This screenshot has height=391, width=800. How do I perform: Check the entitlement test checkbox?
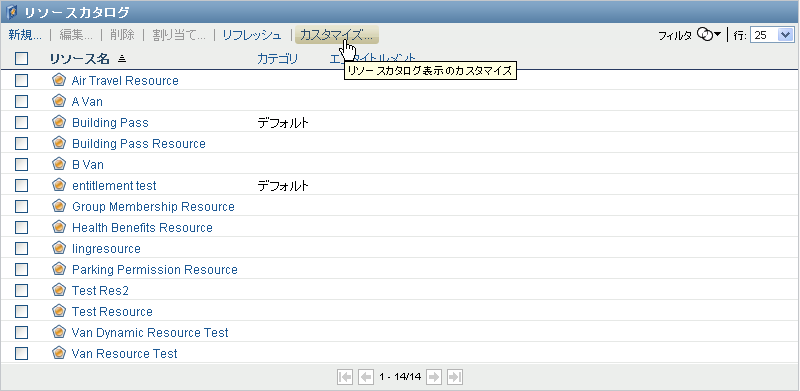[21, 185]
